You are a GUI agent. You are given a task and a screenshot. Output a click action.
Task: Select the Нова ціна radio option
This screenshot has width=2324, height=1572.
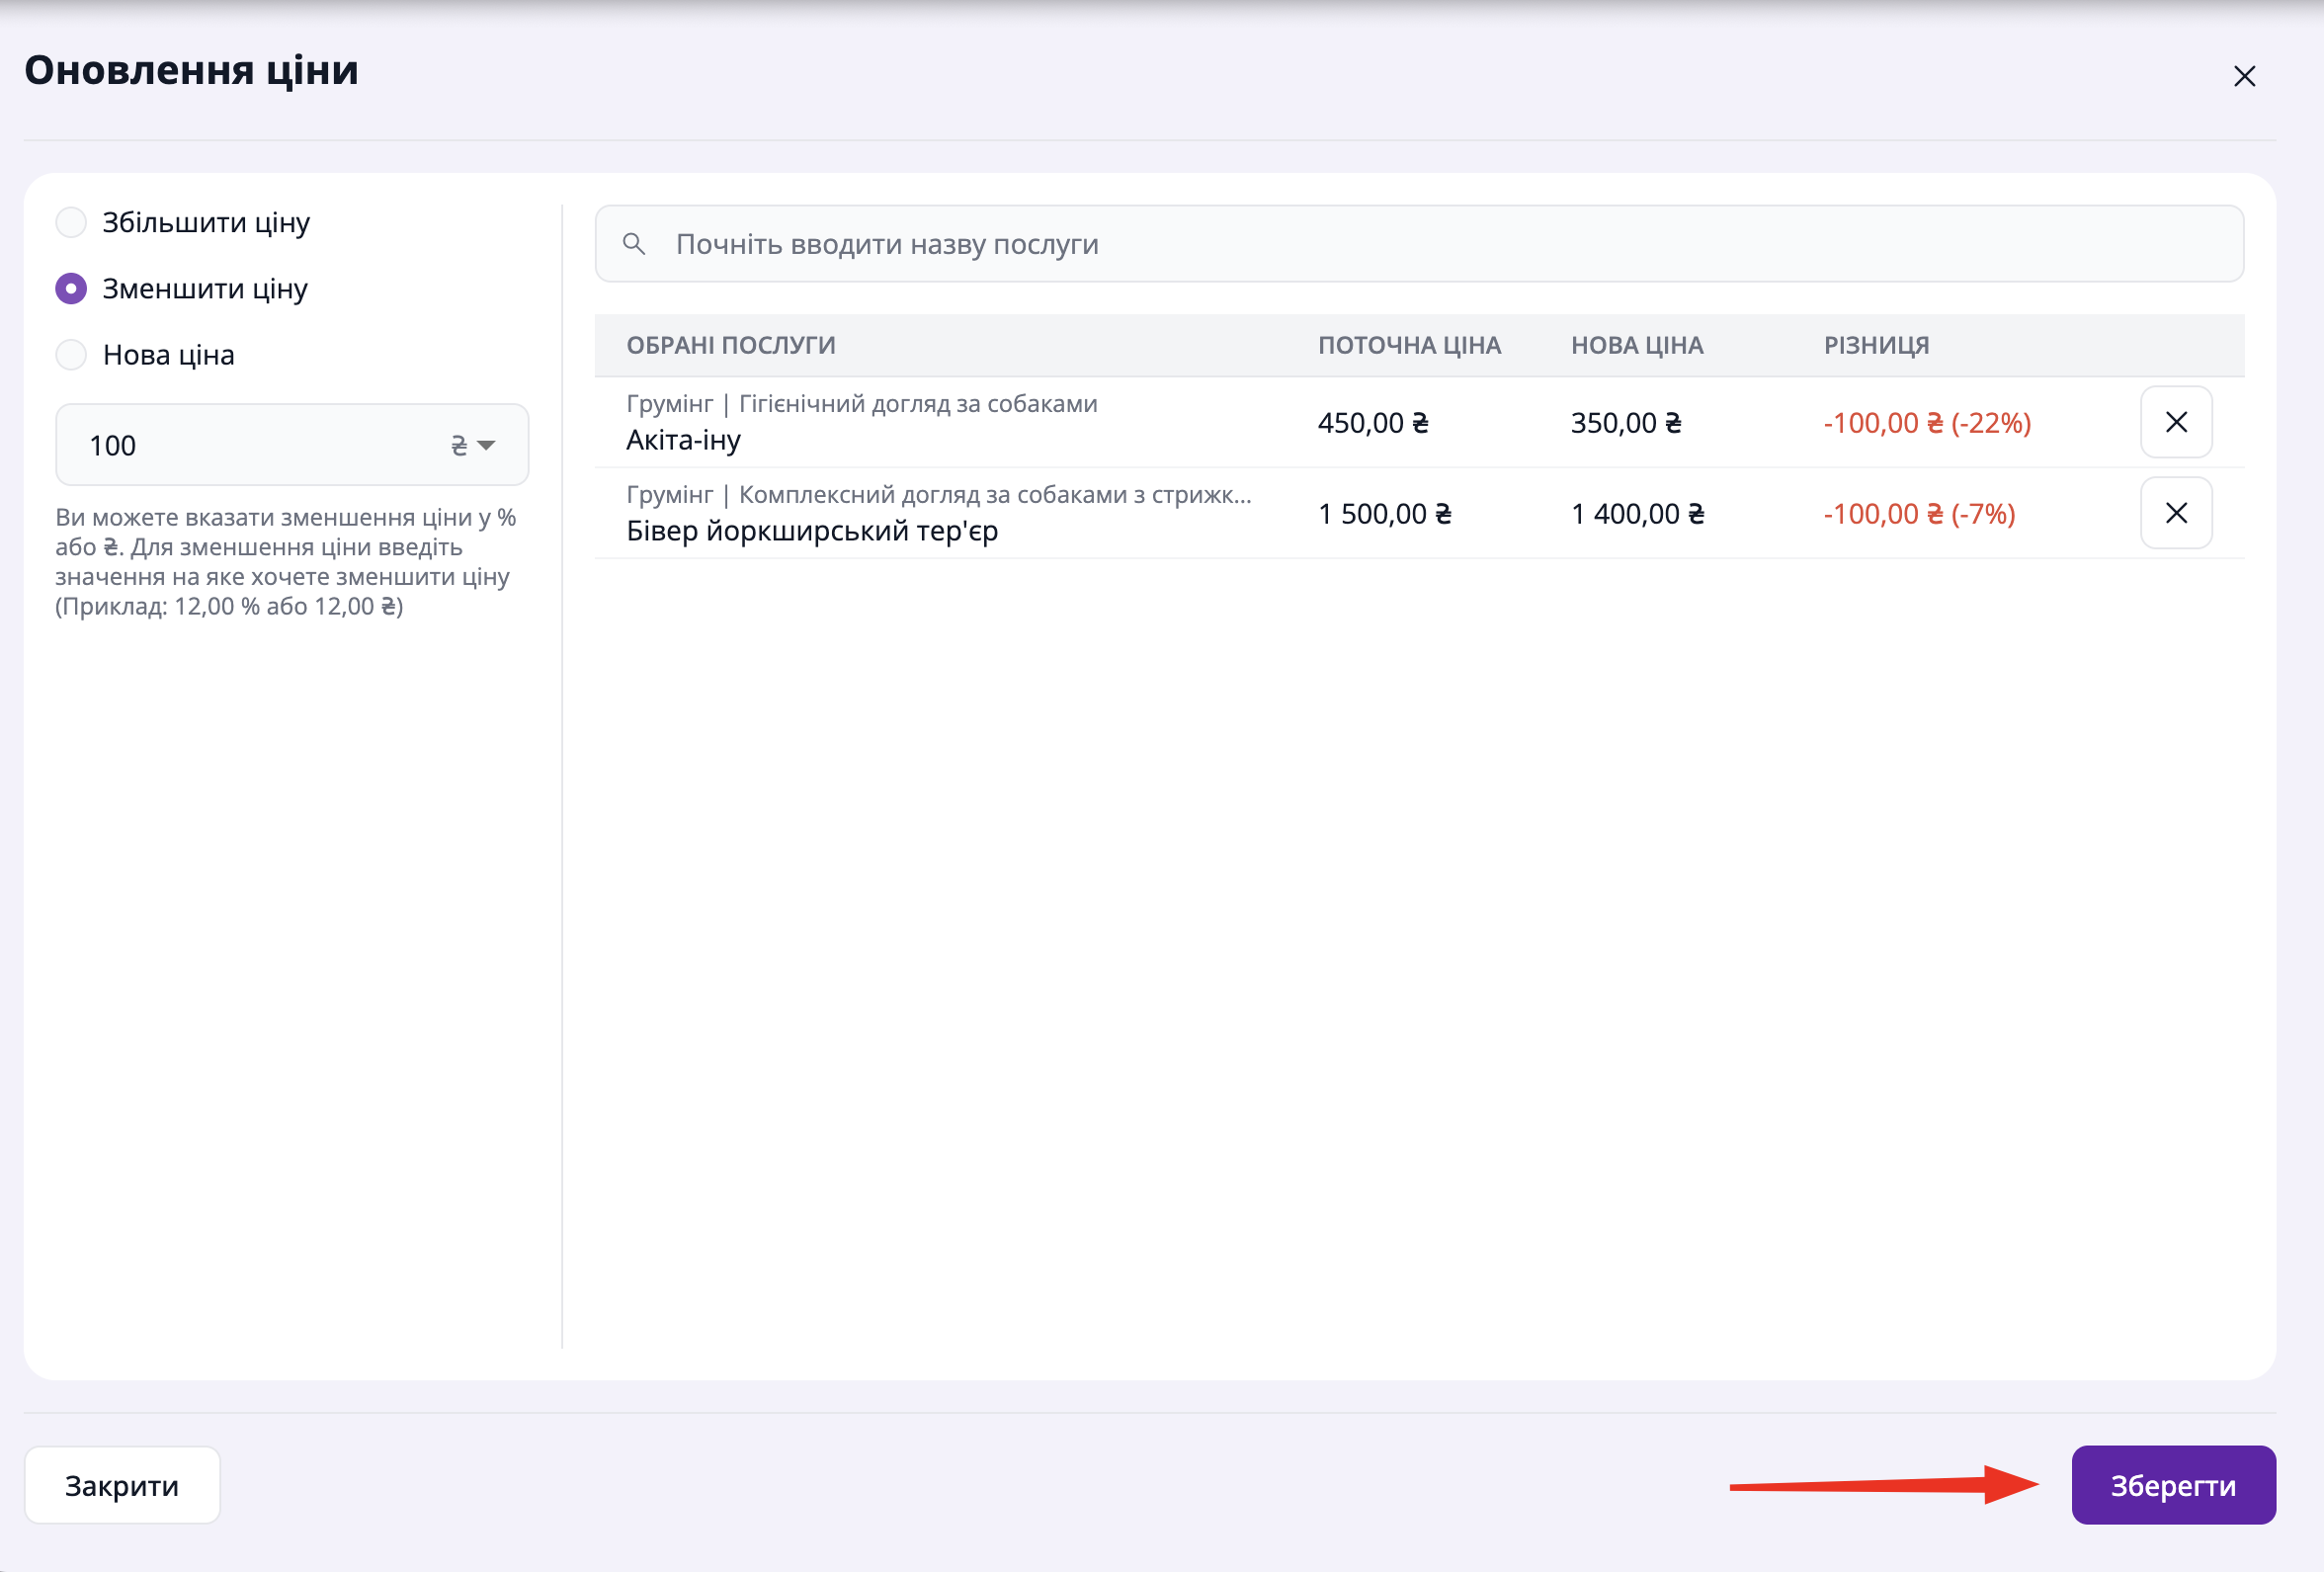71,355
